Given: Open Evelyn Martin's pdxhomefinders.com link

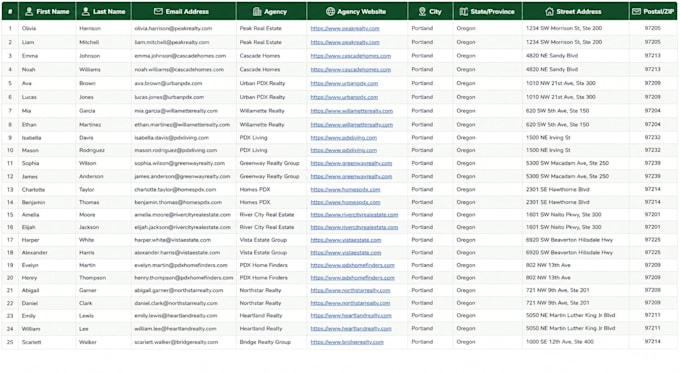Looking at the screenshot, I should tap(353, 265).
